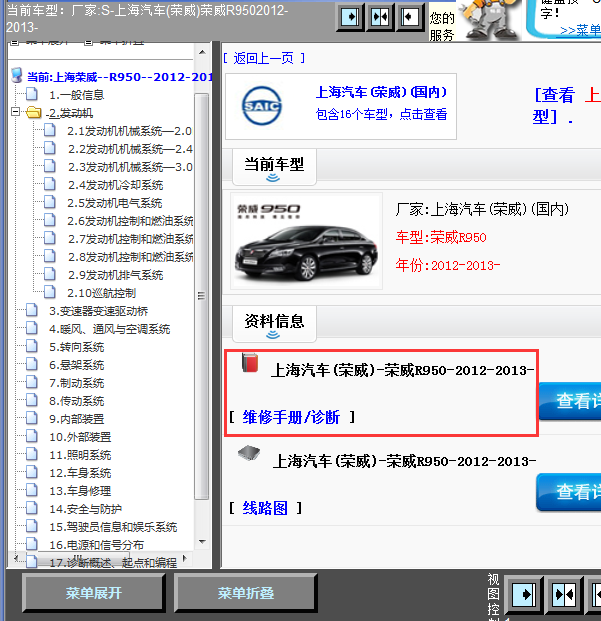Open 6.悬架系统
601x621 pixels.
(x=76, y=365)
